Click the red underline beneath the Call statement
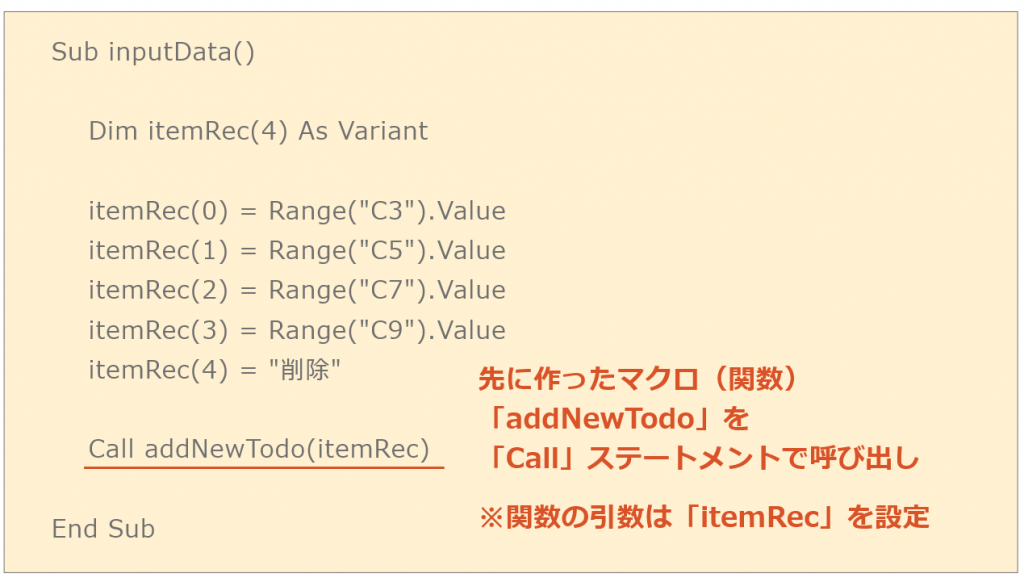1024x582 pixels. pyautogui.click(x=264, y=468)
